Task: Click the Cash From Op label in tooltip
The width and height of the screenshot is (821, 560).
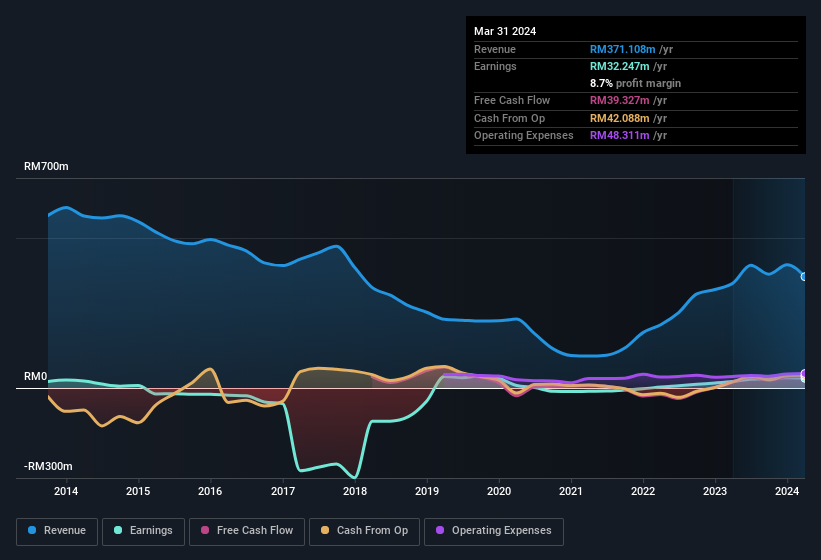Action: tap(509, 118)
